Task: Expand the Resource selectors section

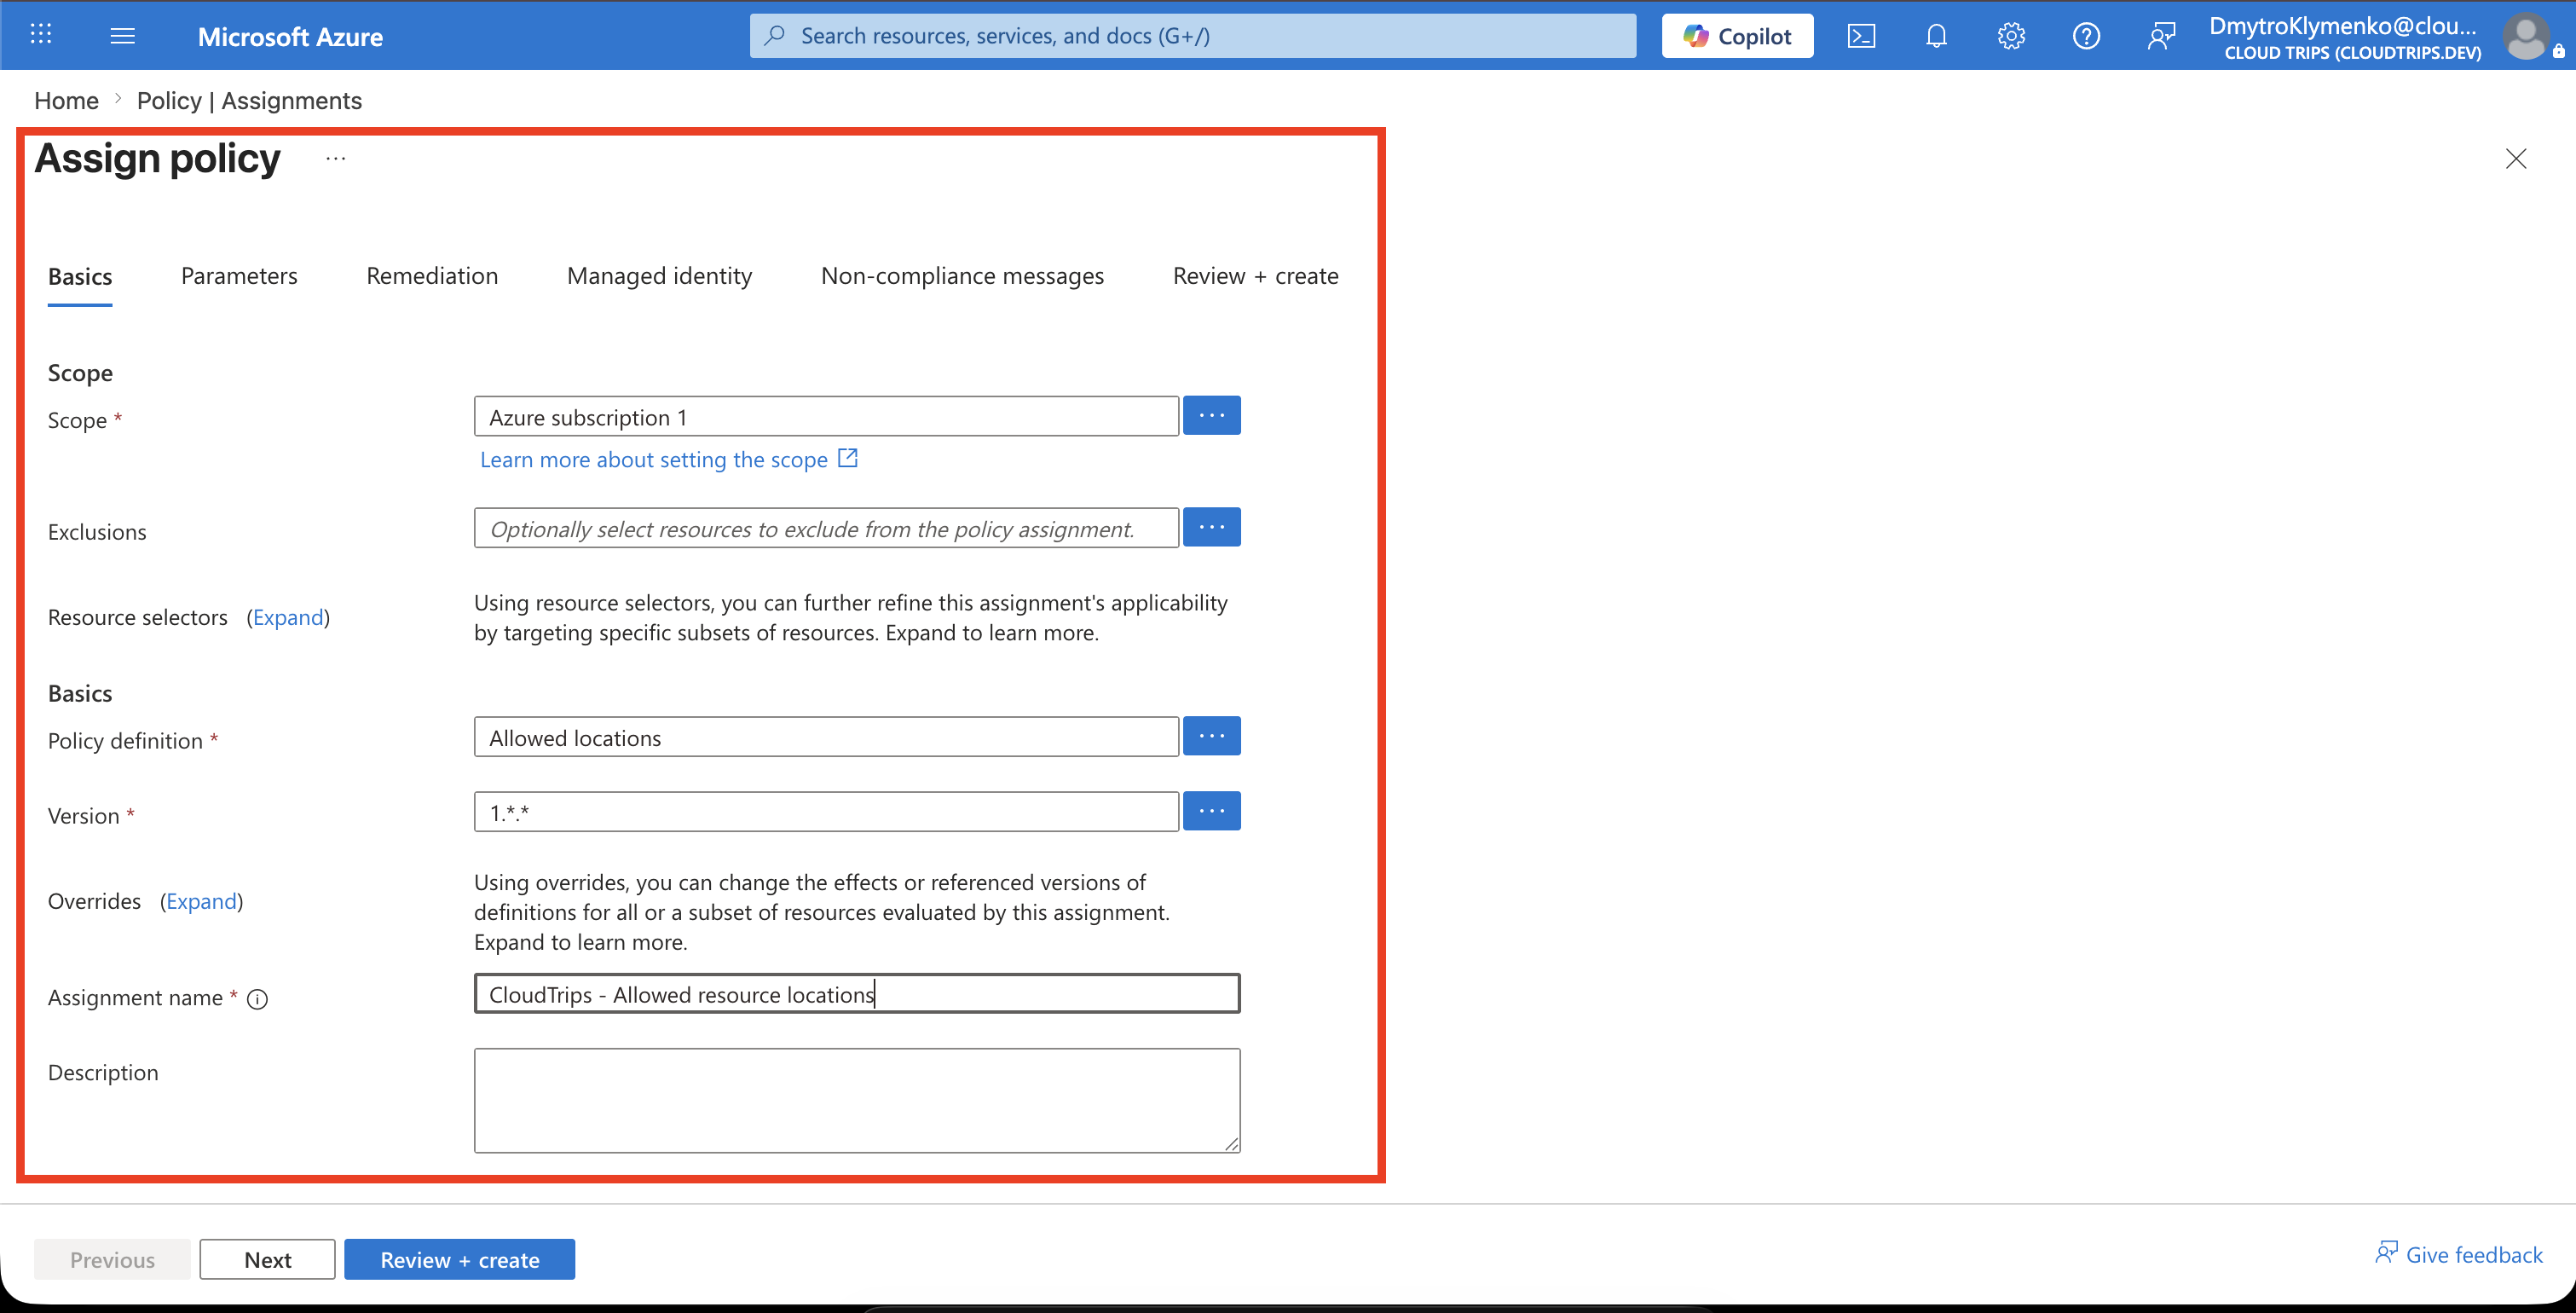Action: 288,617
